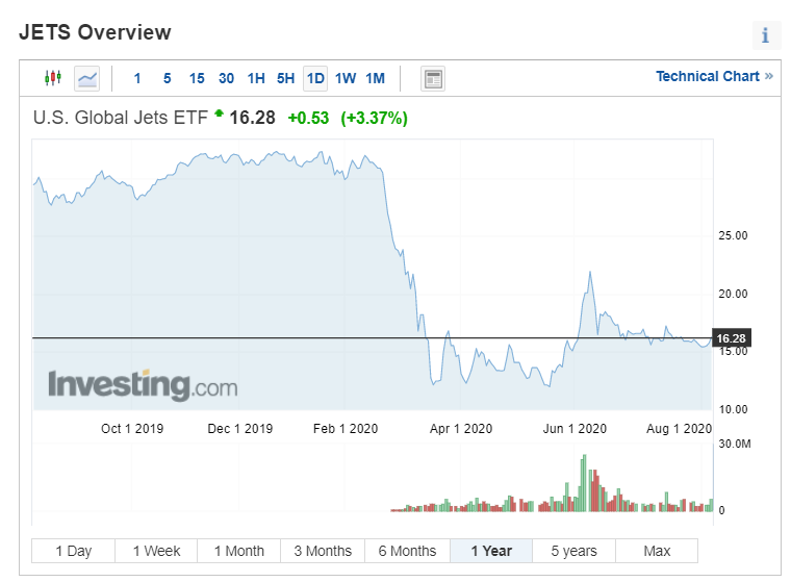Set interval to 15 minutes
Screen dimensions: 791x582
(x=197, y=79)
